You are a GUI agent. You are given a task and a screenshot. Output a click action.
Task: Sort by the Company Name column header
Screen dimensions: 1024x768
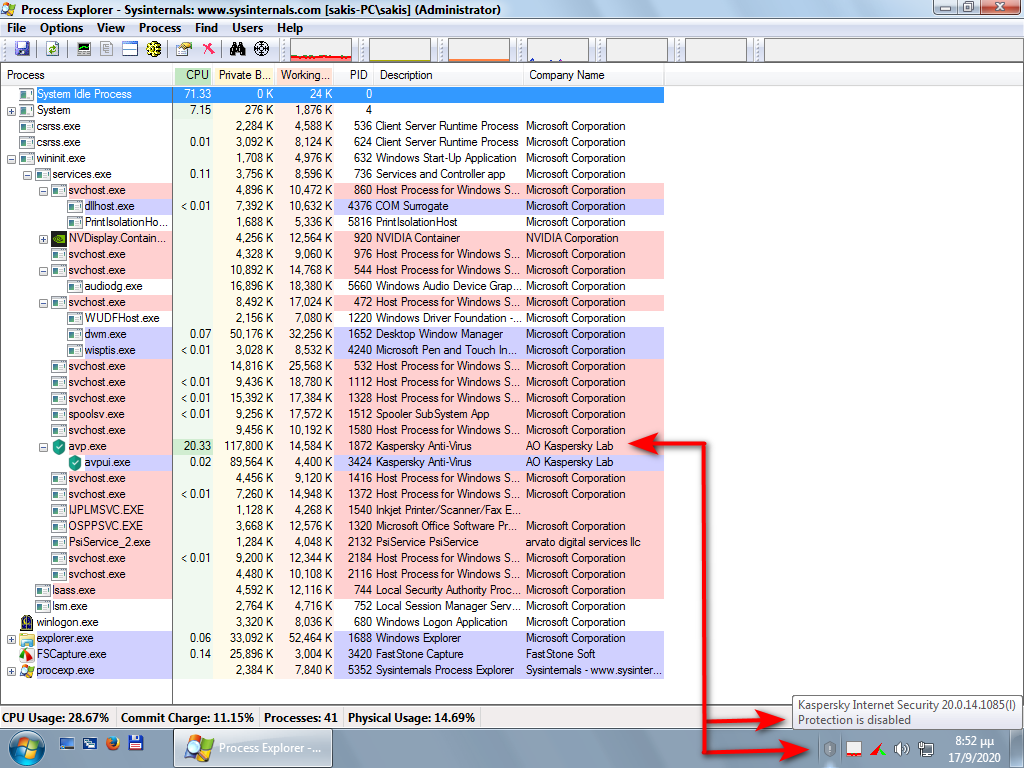tap(594, 75)
